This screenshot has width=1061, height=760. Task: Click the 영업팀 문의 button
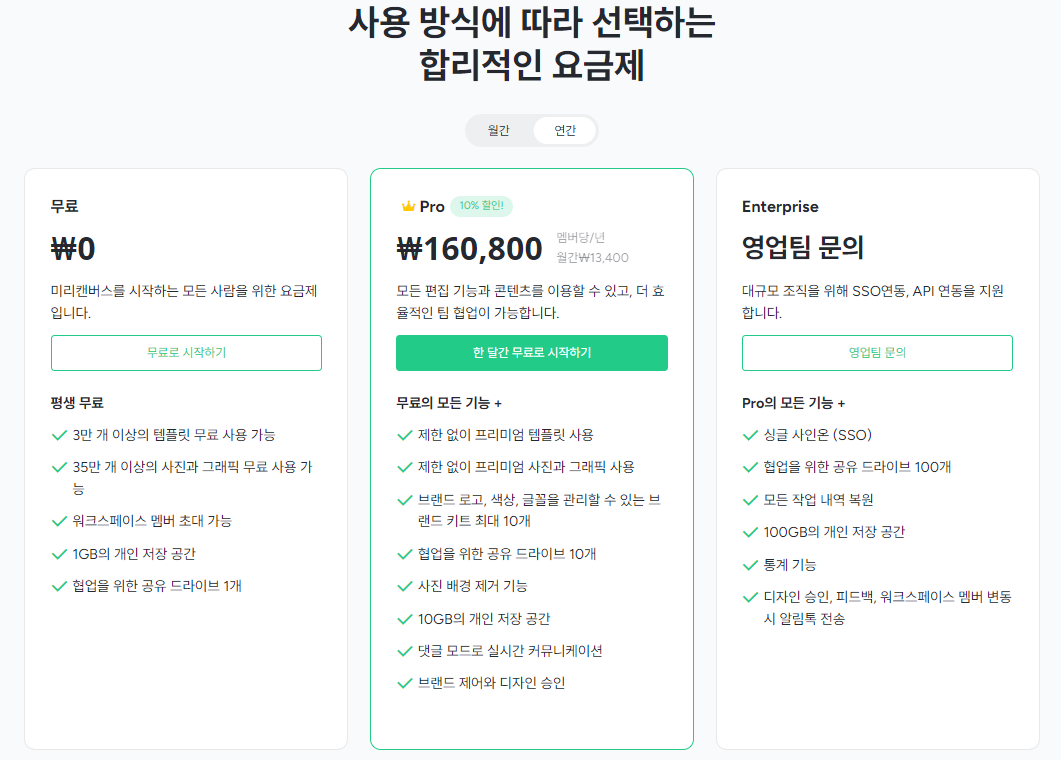click(x=877, y=352)
